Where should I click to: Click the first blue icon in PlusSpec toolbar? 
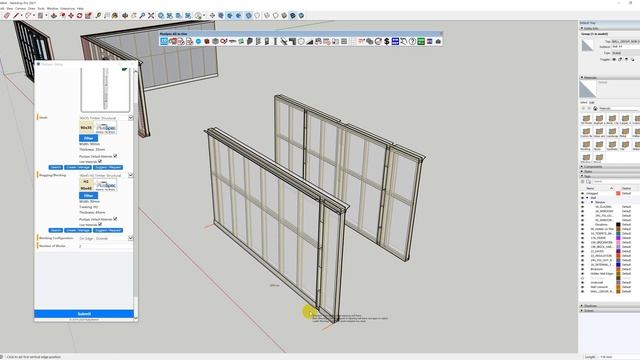click(x=164, y=41)
